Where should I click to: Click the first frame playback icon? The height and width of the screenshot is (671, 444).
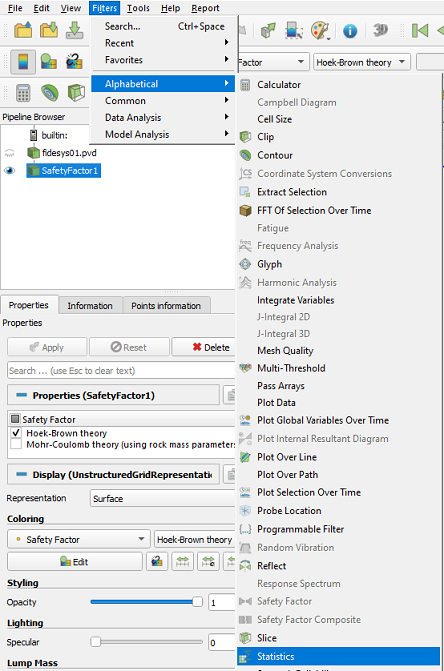[x=420, y=30]
